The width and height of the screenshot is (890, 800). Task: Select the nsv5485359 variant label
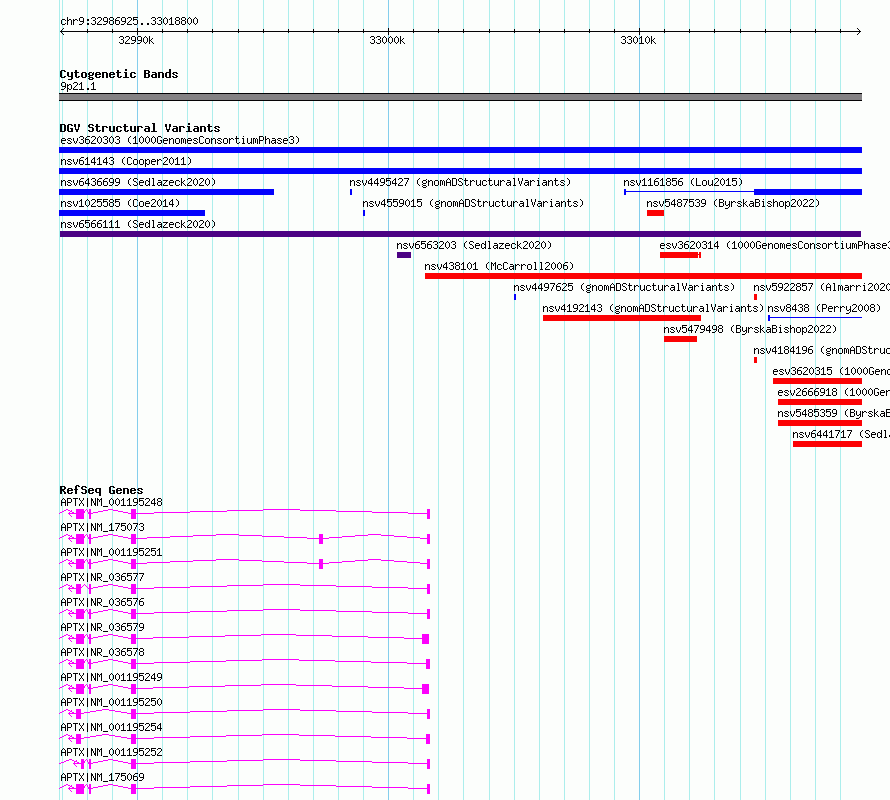pyautogui.click(x=833, y=413)
